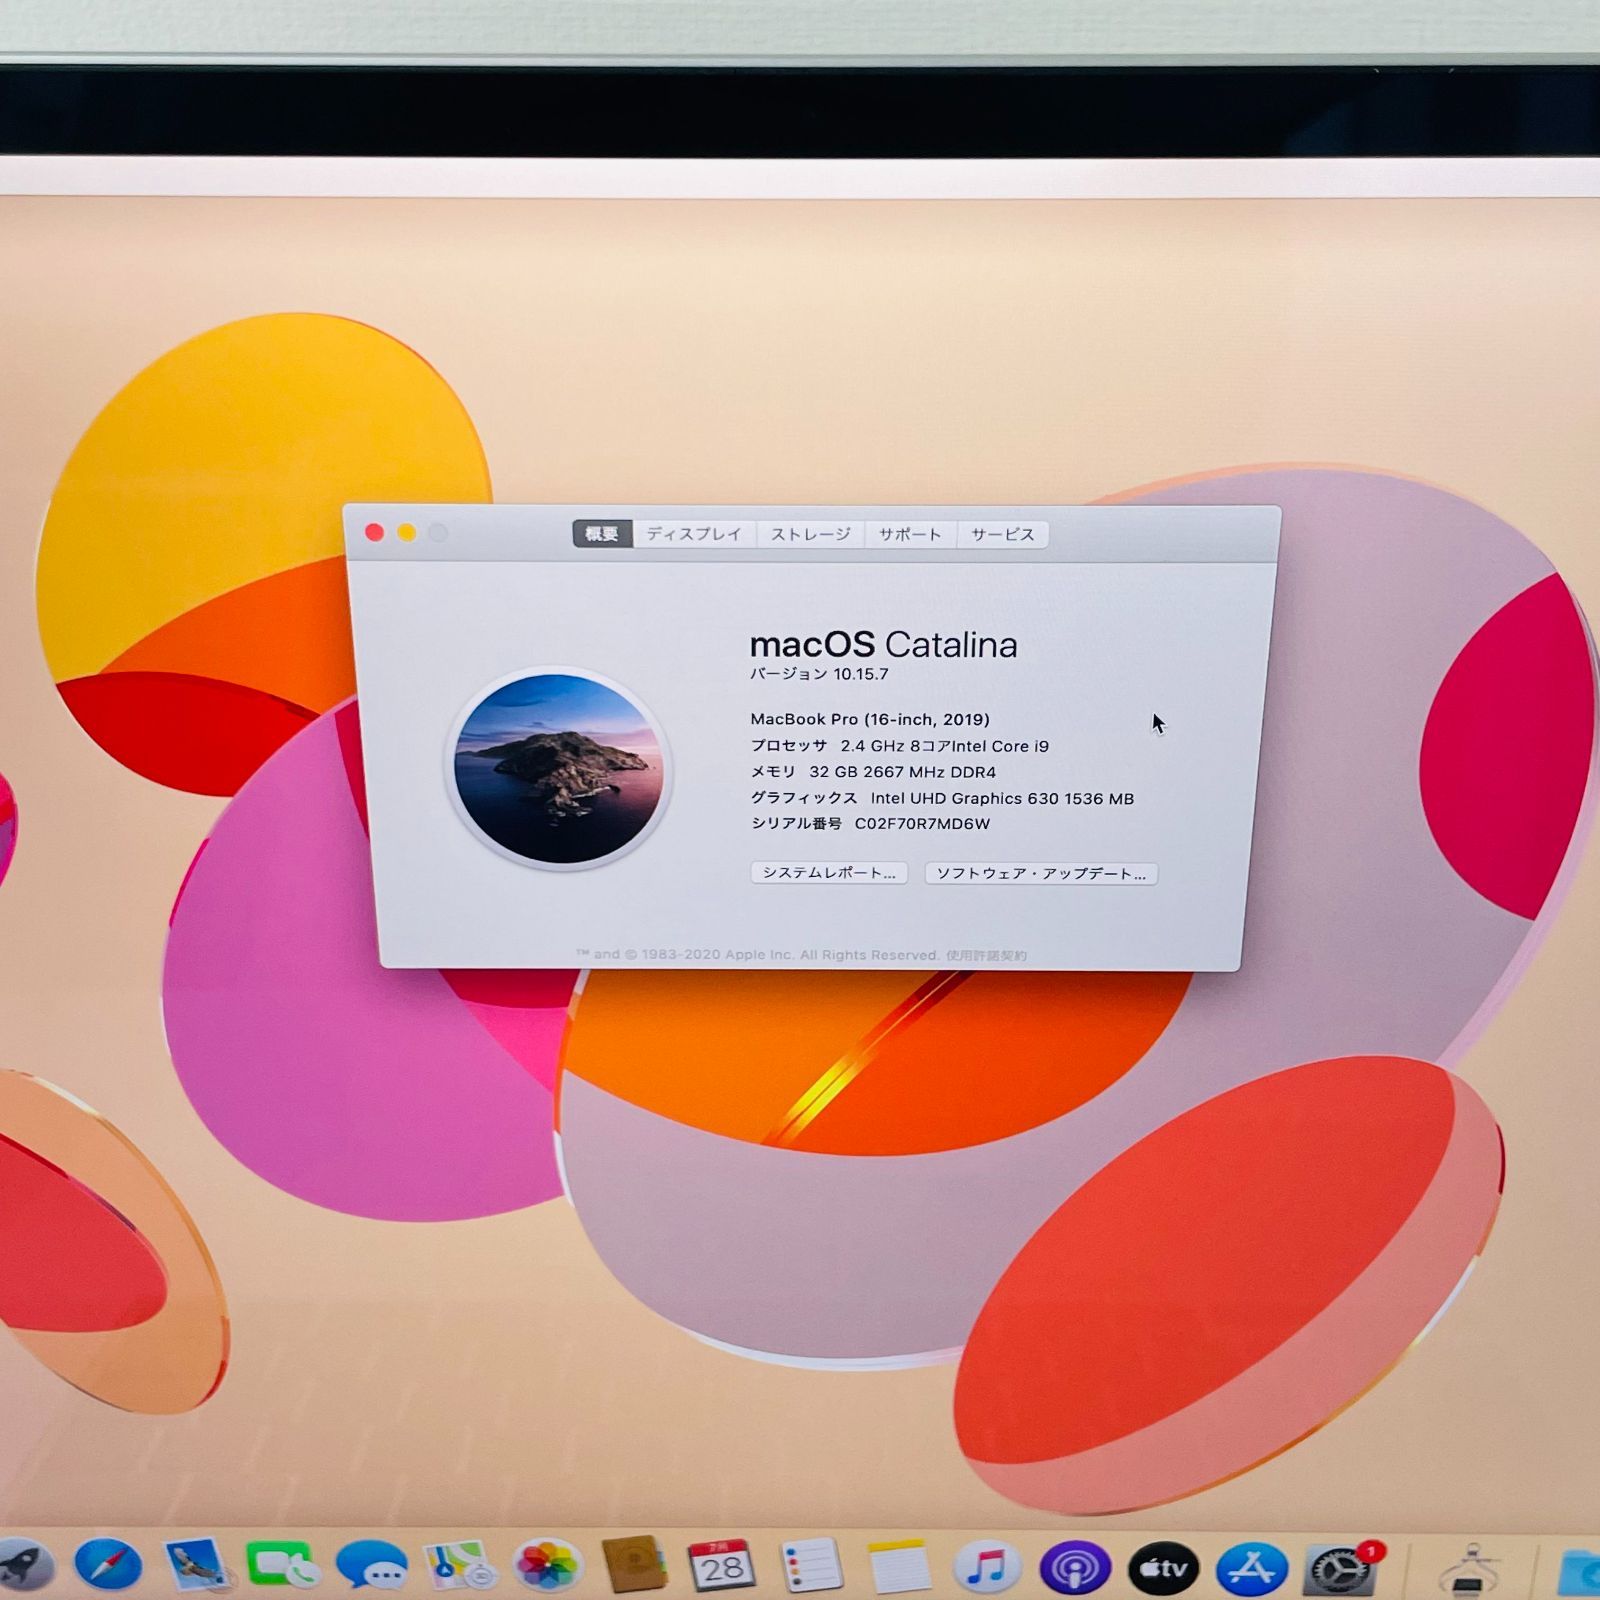Viewport: 1600px width, 1600px height.
Task: Click the システムレポート... button
Action: coord(829,873)
